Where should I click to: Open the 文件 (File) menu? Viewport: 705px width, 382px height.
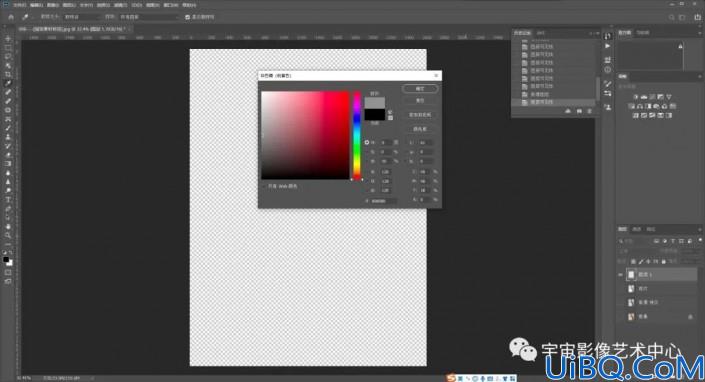pyautogui.click(x=19, y=5)
